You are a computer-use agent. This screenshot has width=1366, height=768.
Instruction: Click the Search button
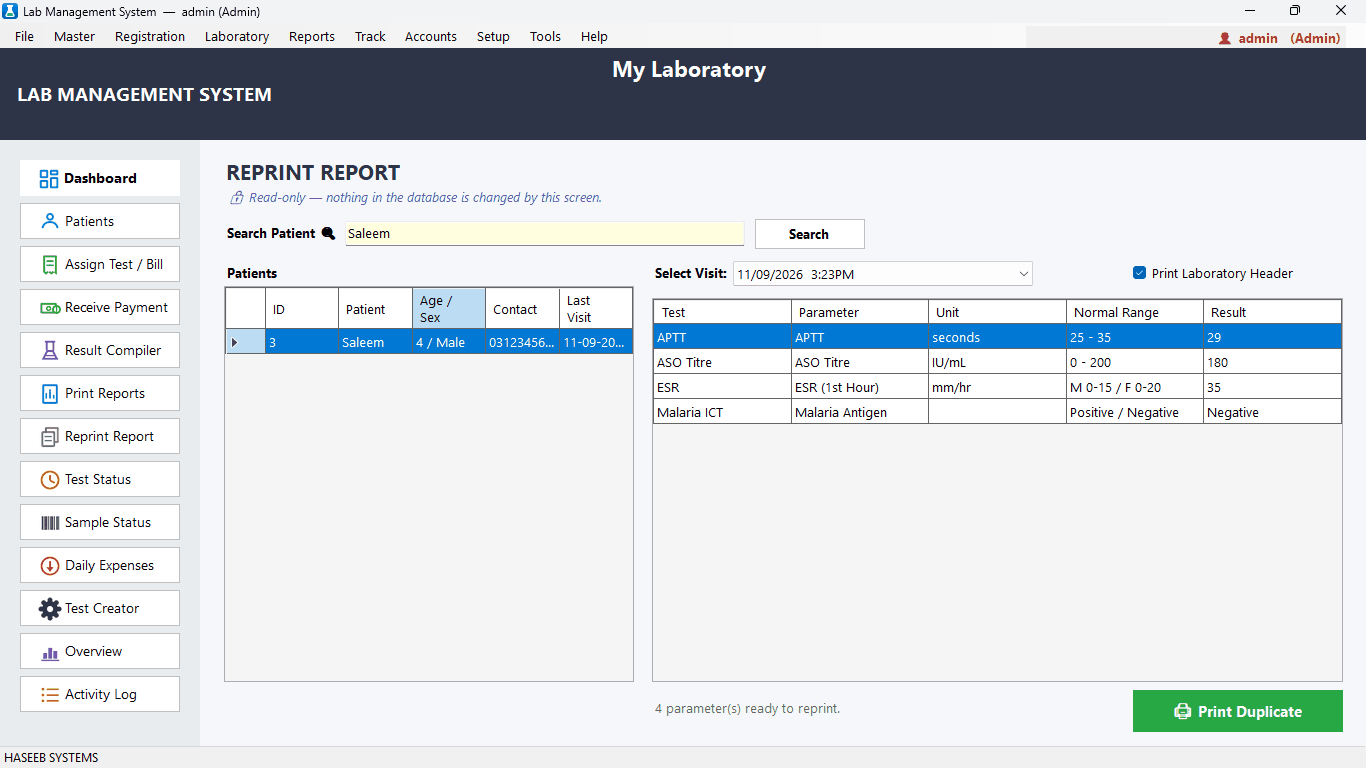pos(809,234)
